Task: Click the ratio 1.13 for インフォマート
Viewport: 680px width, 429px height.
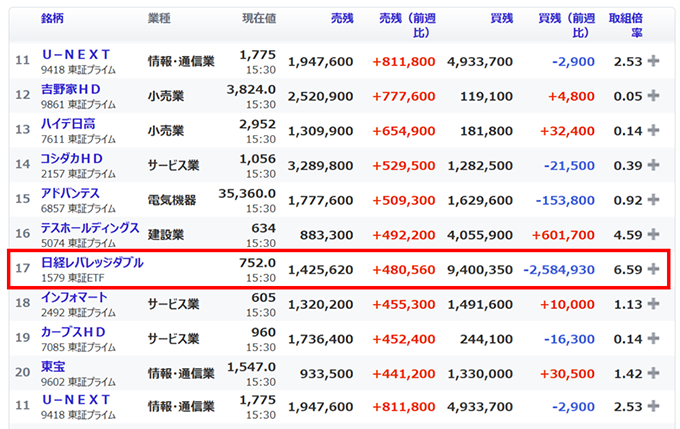Action: click(x=628, y=305)
